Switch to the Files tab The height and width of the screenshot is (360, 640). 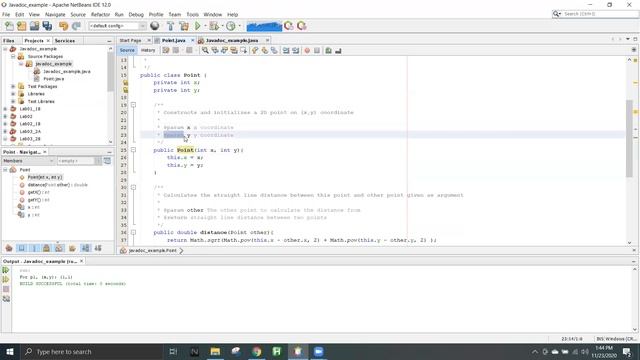click(x=9, y=41)
